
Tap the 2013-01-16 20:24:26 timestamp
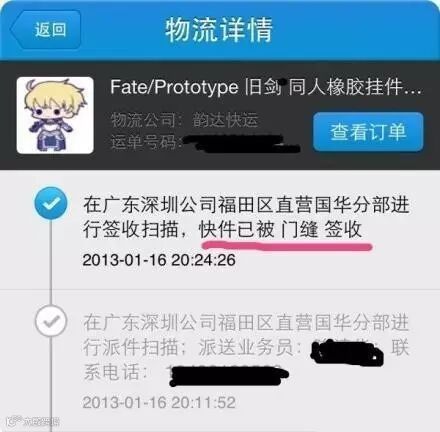click(159, 260)
